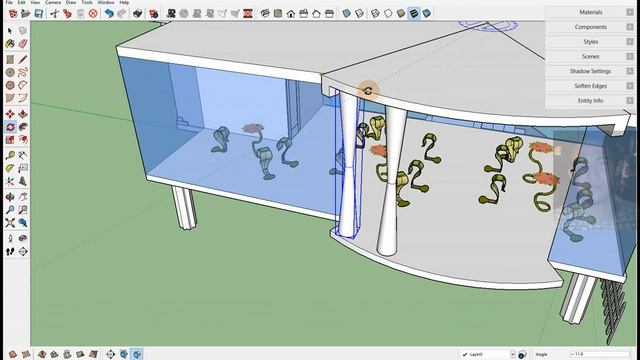Viewport: 640px width, 360px height.
Task: Click the Angle value input field
Action: click(x=600, y=354)
